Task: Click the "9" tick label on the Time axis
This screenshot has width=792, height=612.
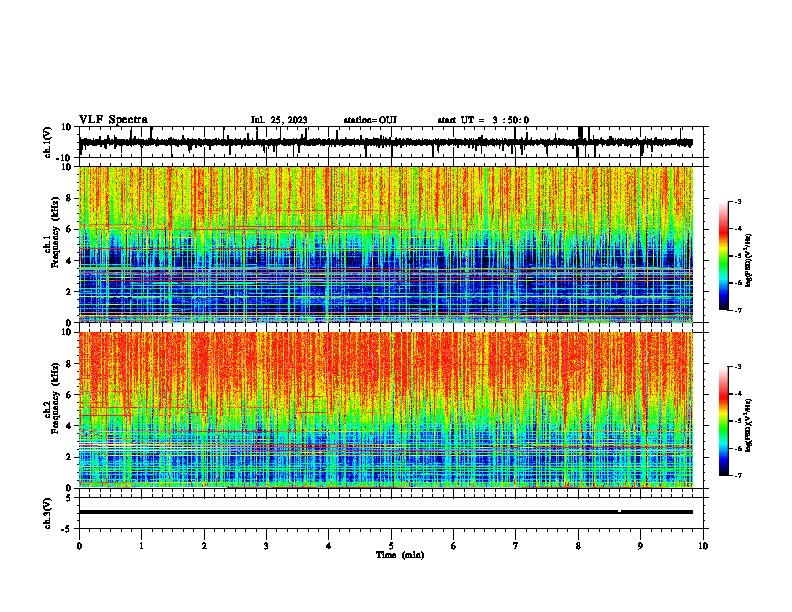Action: 640,546
